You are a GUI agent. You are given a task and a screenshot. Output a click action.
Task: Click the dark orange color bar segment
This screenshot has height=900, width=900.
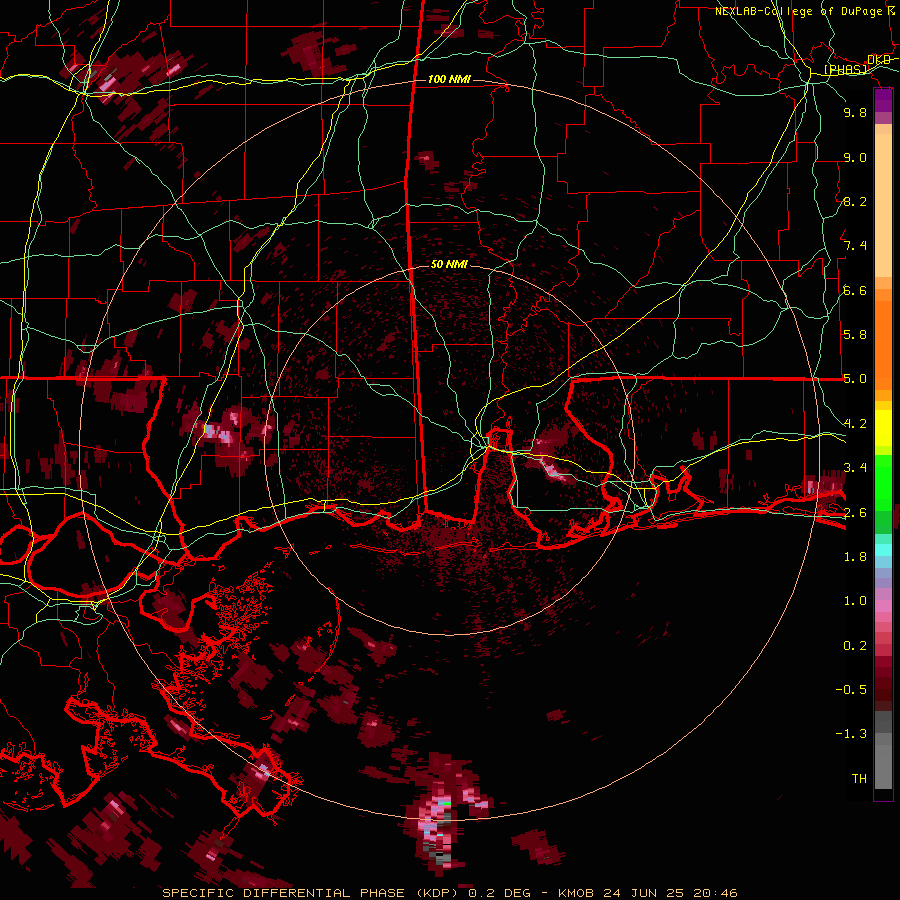[x=883, y=345]
